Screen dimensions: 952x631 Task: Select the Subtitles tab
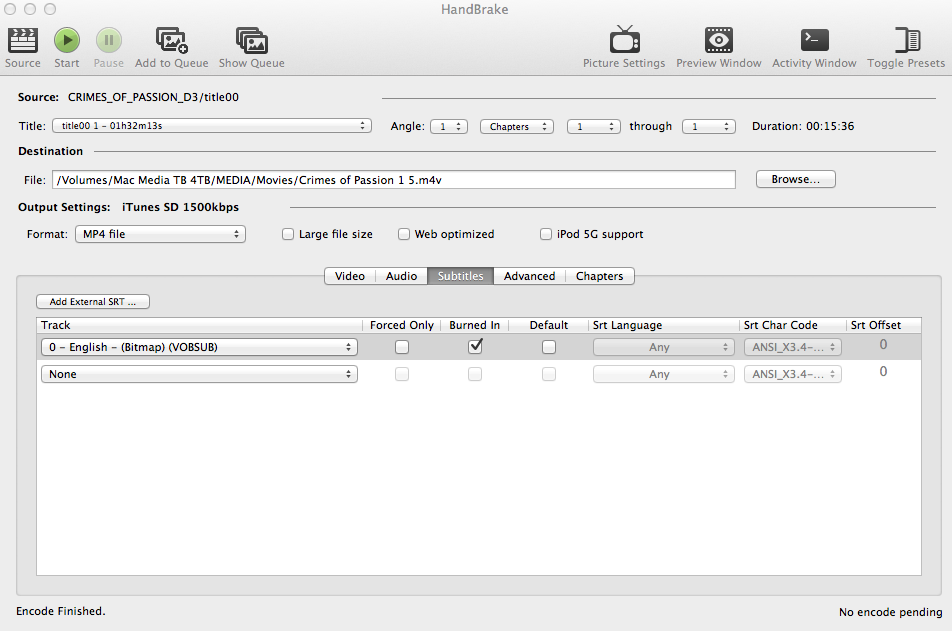460,276
